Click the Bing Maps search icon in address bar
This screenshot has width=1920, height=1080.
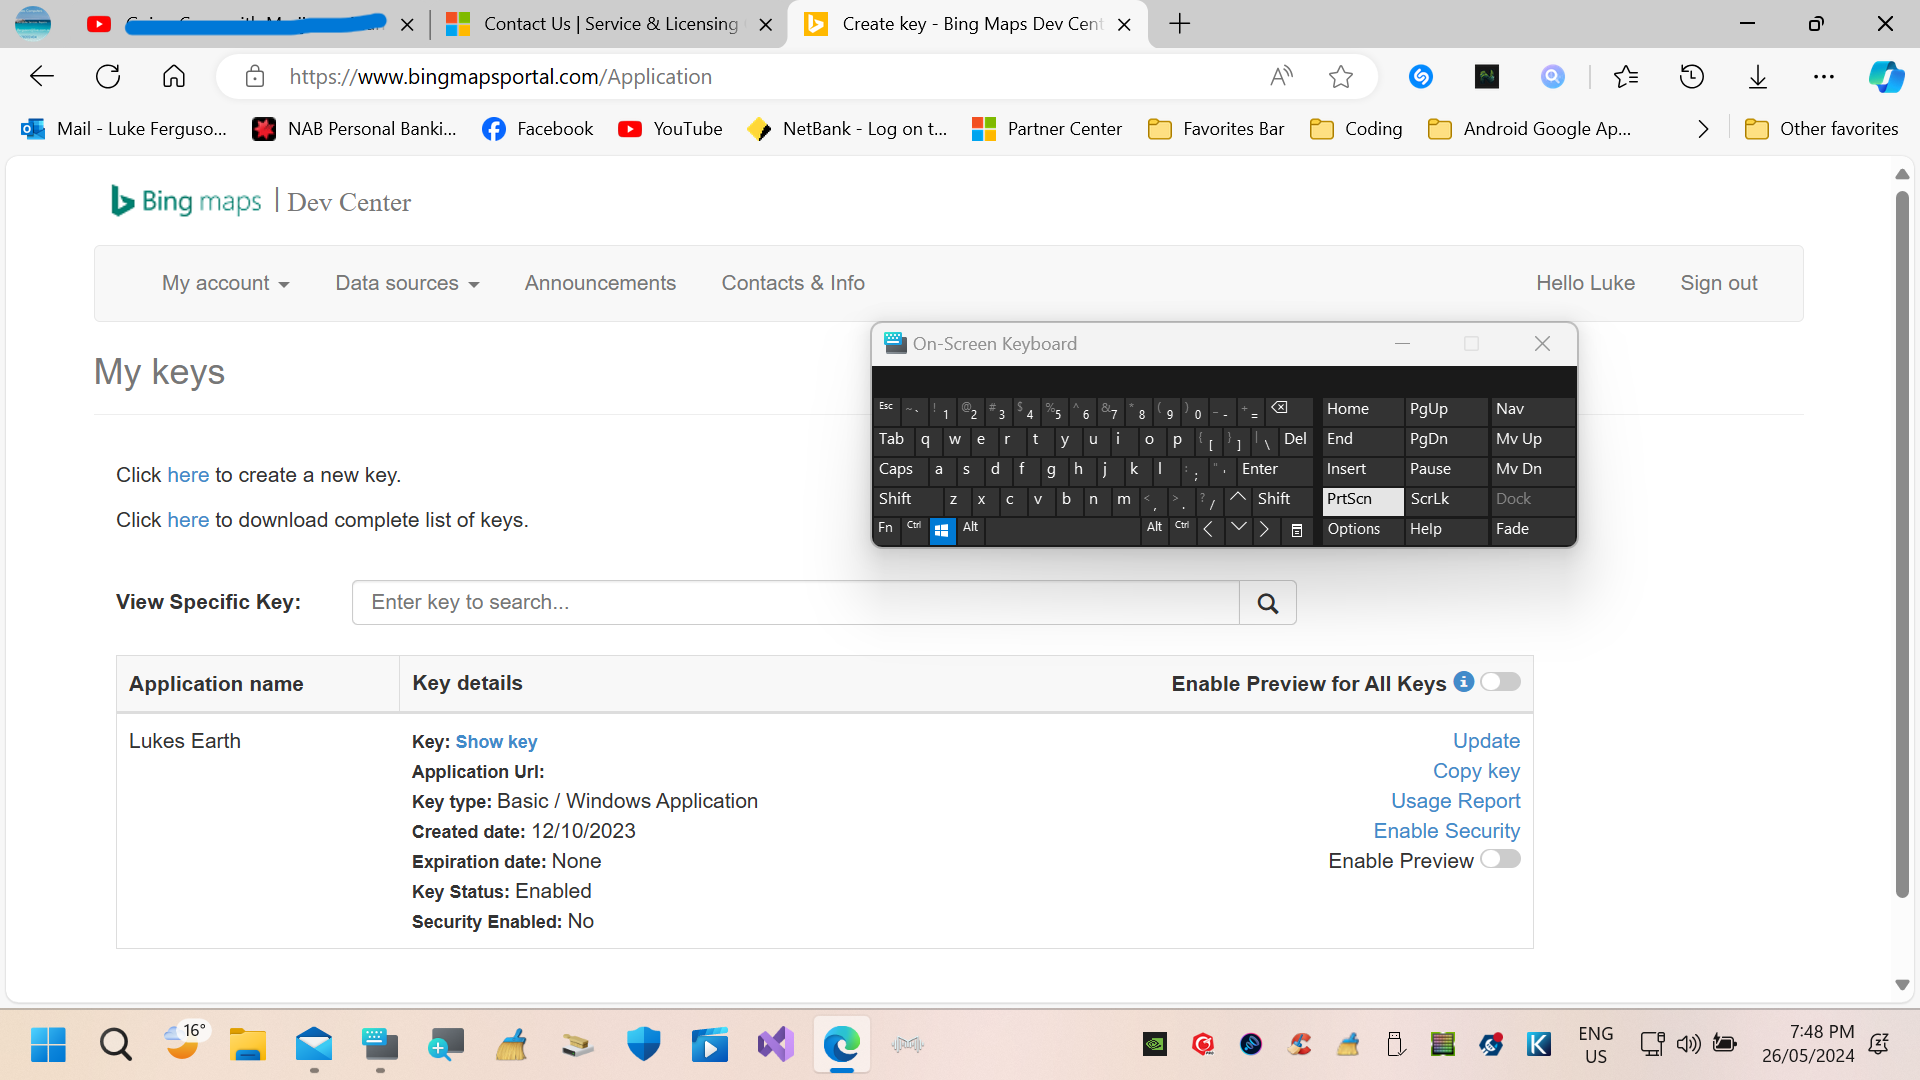[1552, 76]
